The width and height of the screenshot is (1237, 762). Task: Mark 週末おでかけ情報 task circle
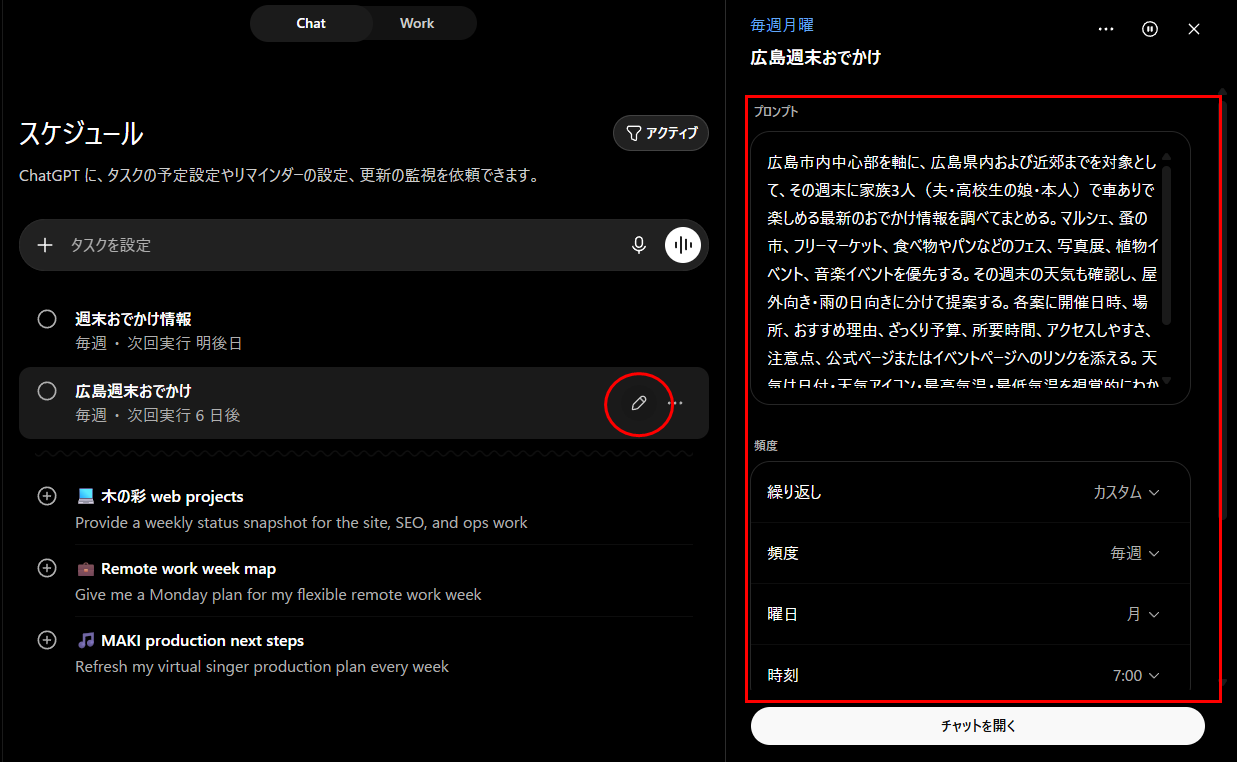(47, 319)
